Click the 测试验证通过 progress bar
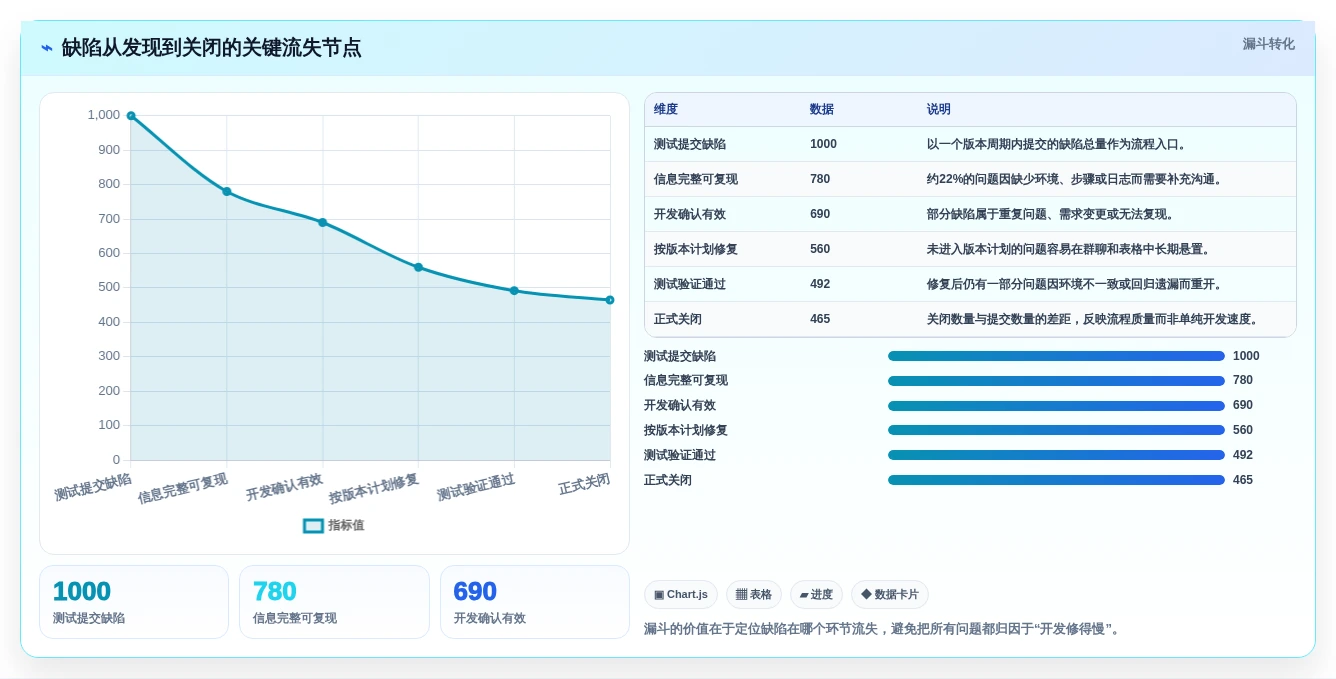The height and width of the screenshot is (679, 1336). click(1056, 455)
